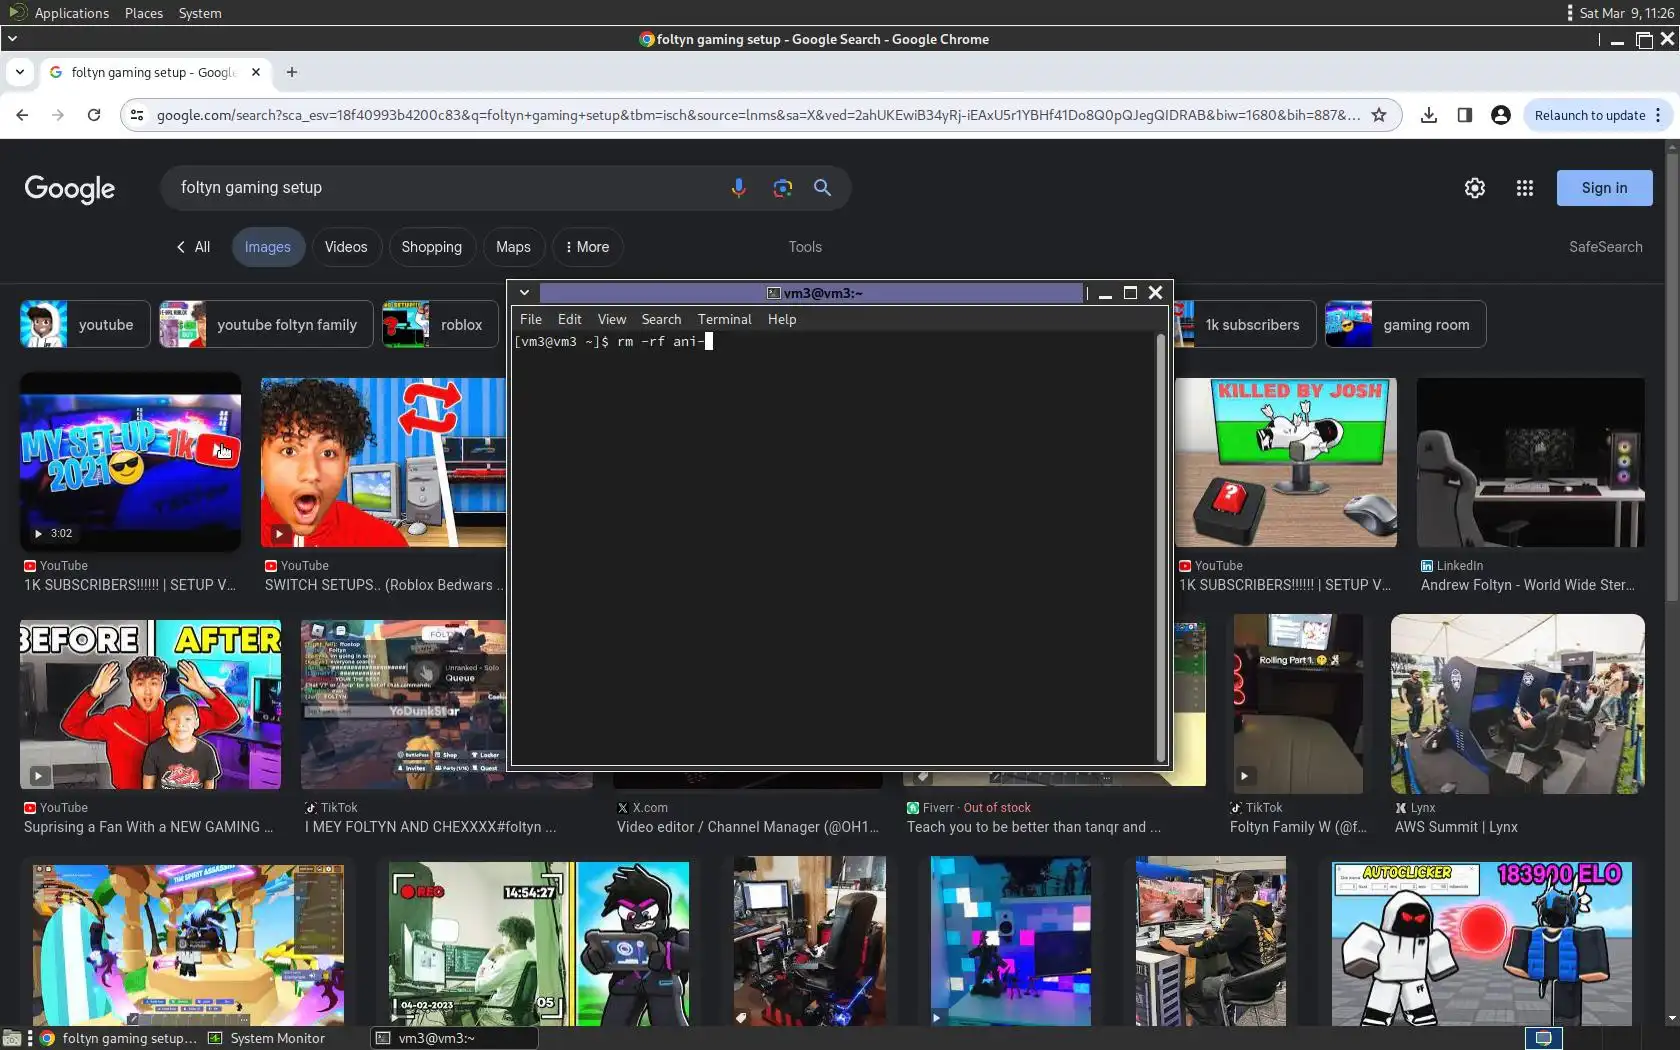Image resolution: width=1680 pixels, height=1050 pixels.
Task: Switch to Videos results
Action: click(x=346, y=247)
